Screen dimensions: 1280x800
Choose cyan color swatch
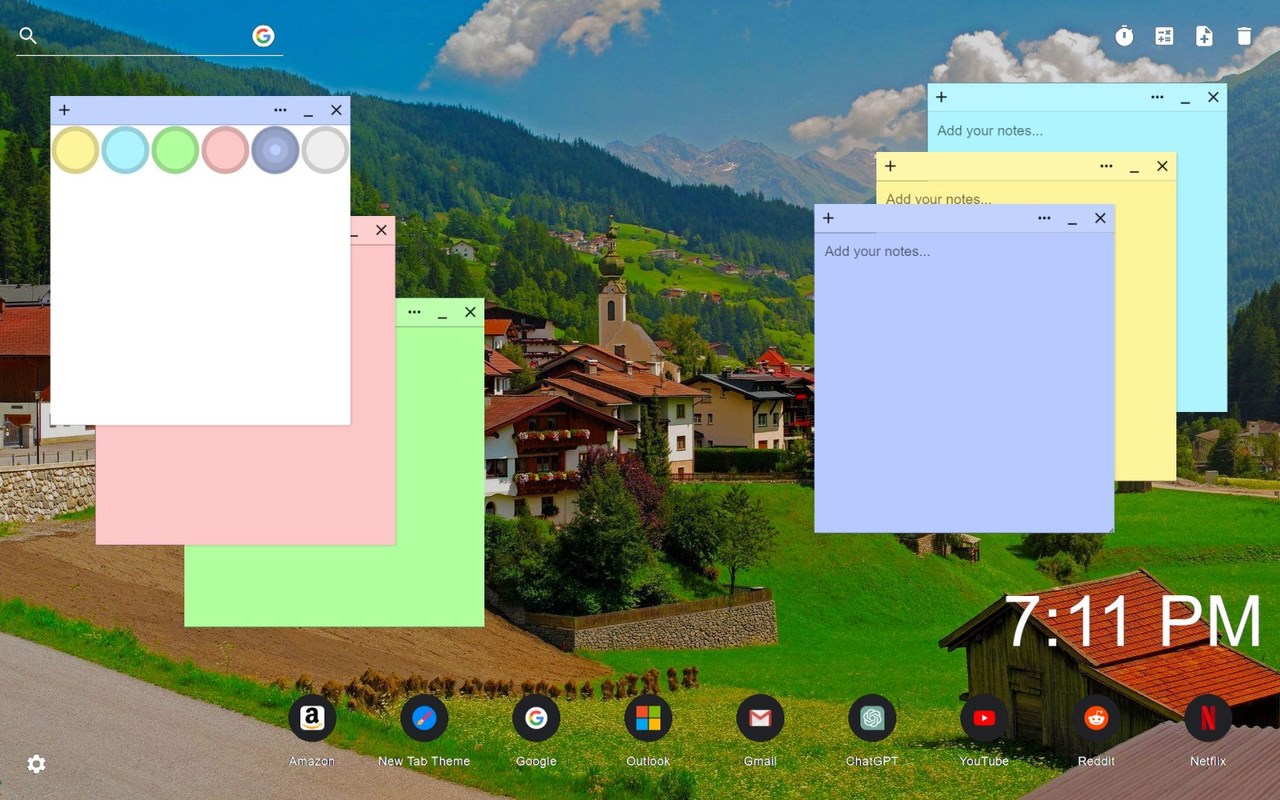(125, 150)
